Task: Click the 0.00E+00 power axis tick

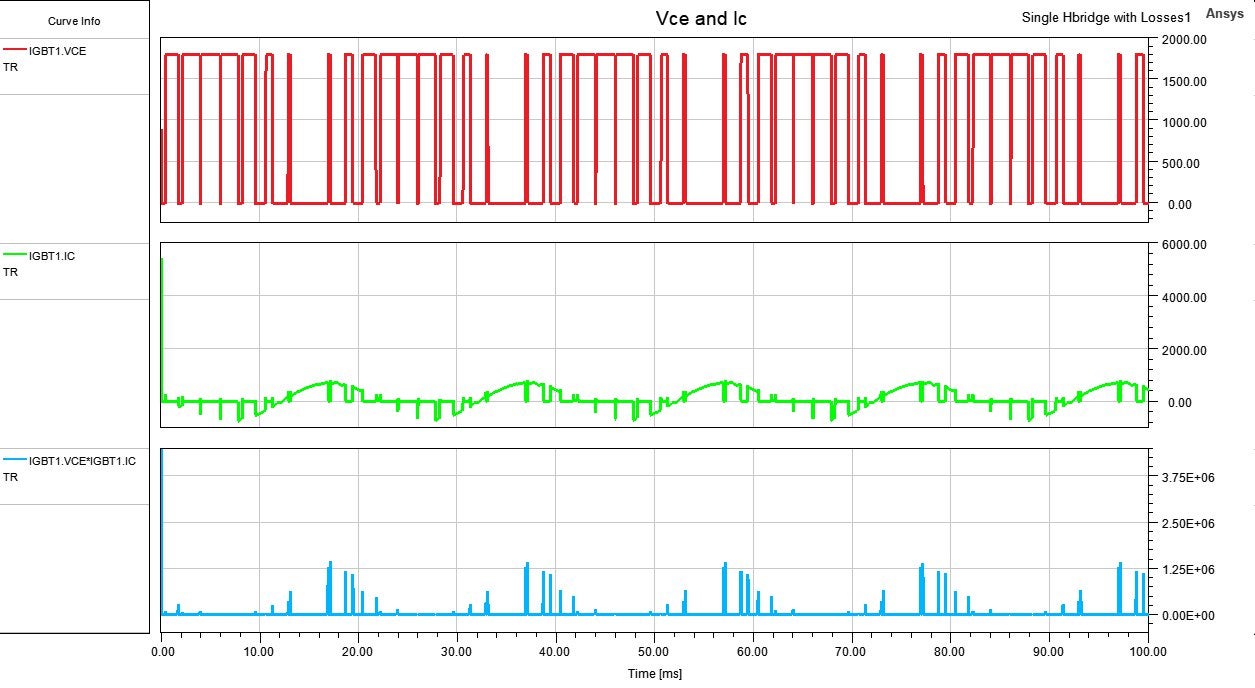Action: coord(1187,615)
